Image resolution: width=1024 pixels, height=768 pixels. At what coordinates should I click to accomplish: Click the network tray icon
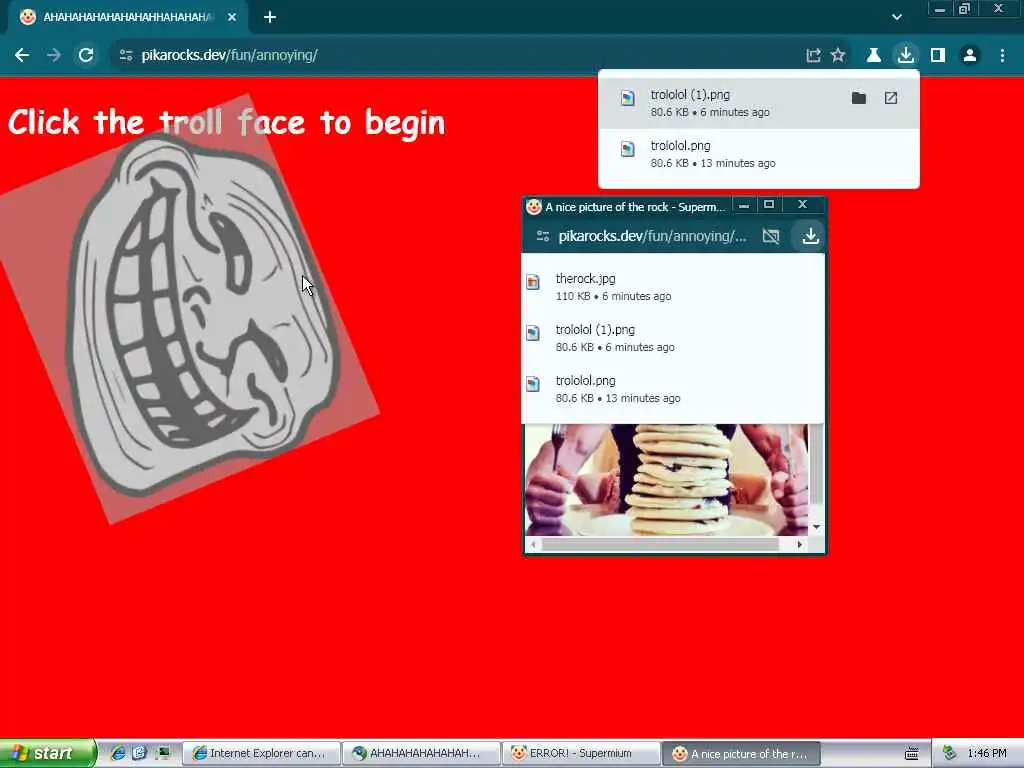tap(950, 754)
